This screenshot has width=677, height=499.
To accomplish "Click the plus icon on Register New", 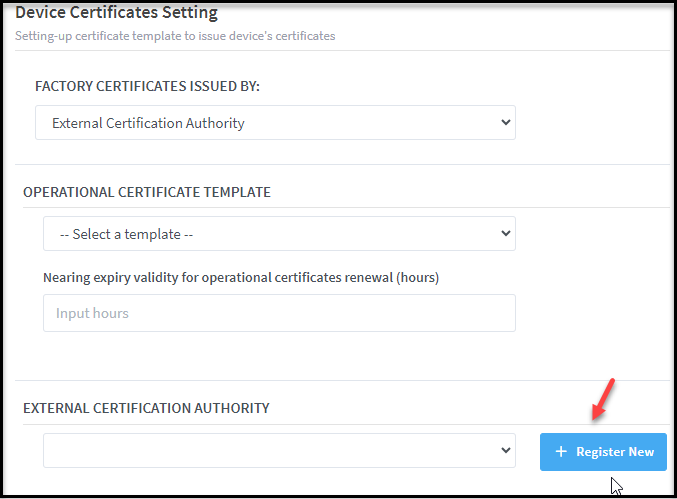I will pyautogui.click(x=561, y=452).
